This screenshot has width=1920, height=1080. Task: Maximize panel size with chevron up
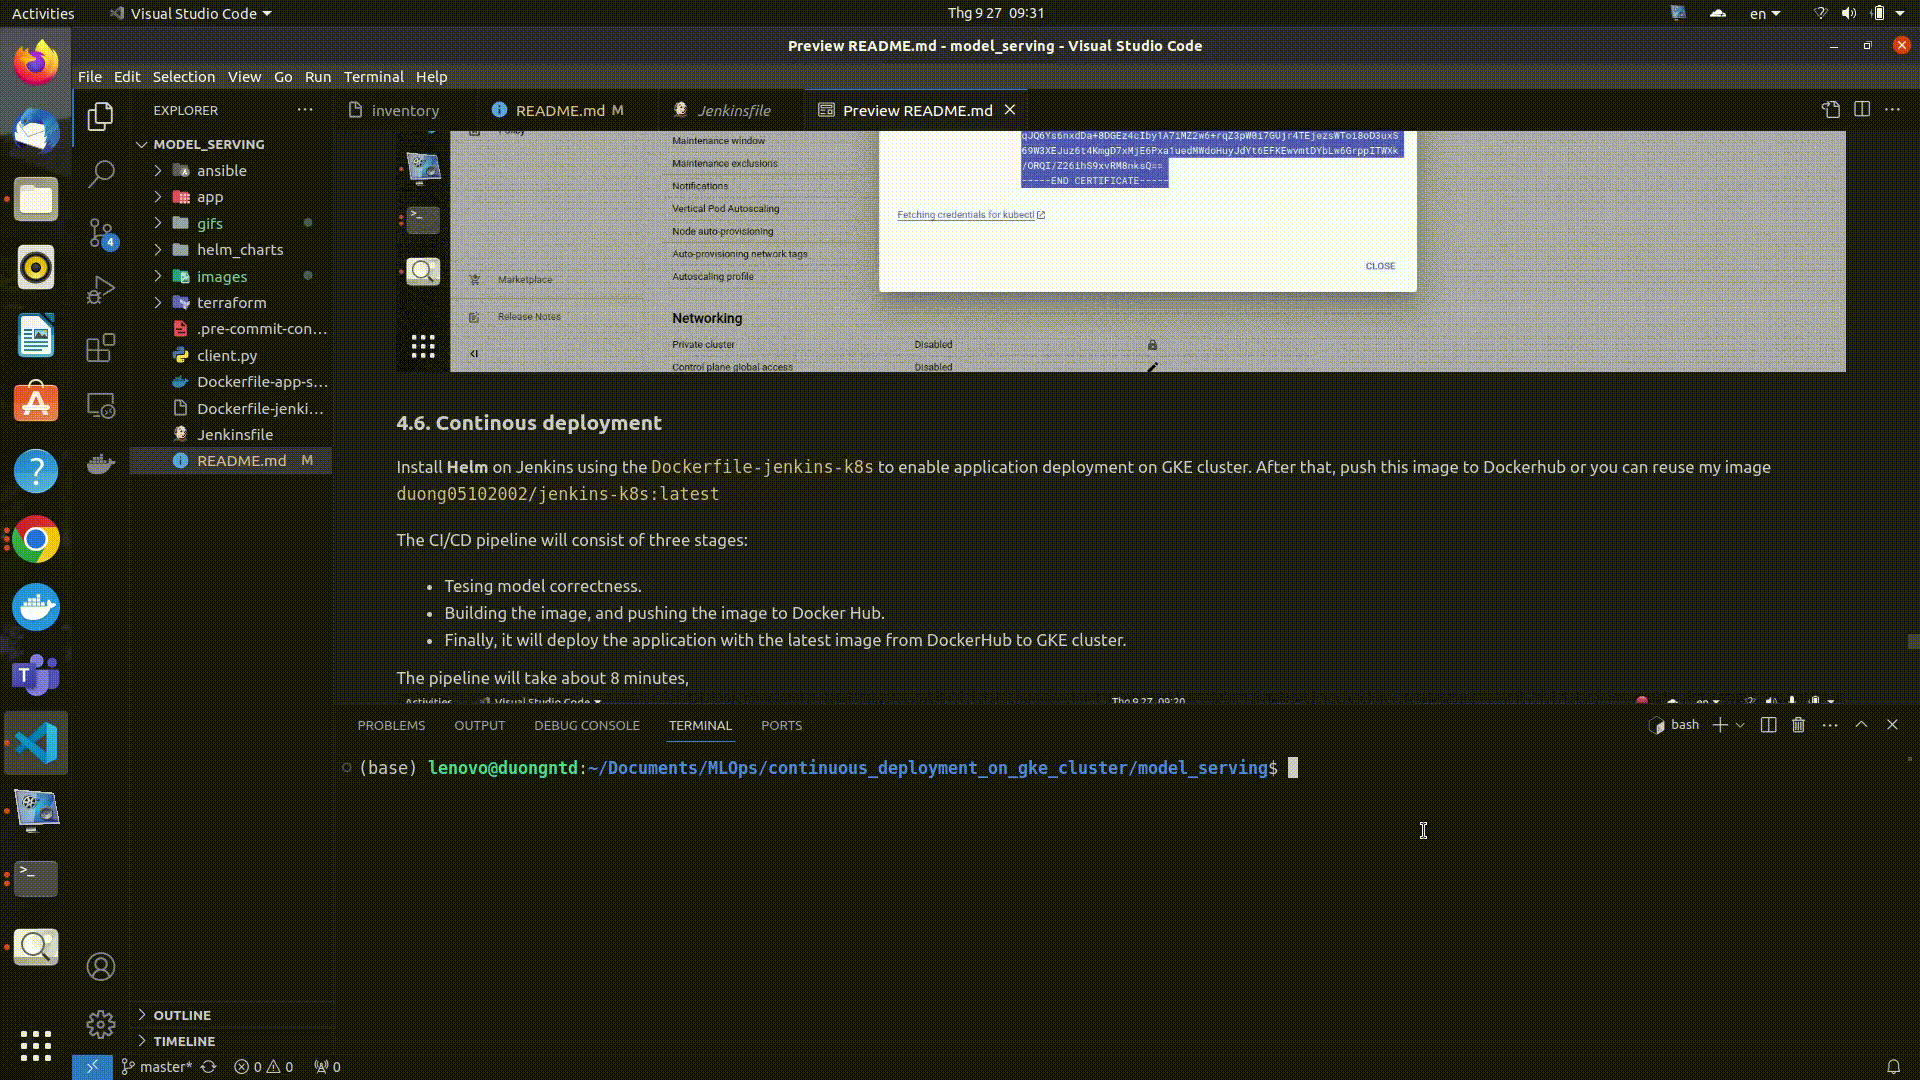[x=1861, y=725]
